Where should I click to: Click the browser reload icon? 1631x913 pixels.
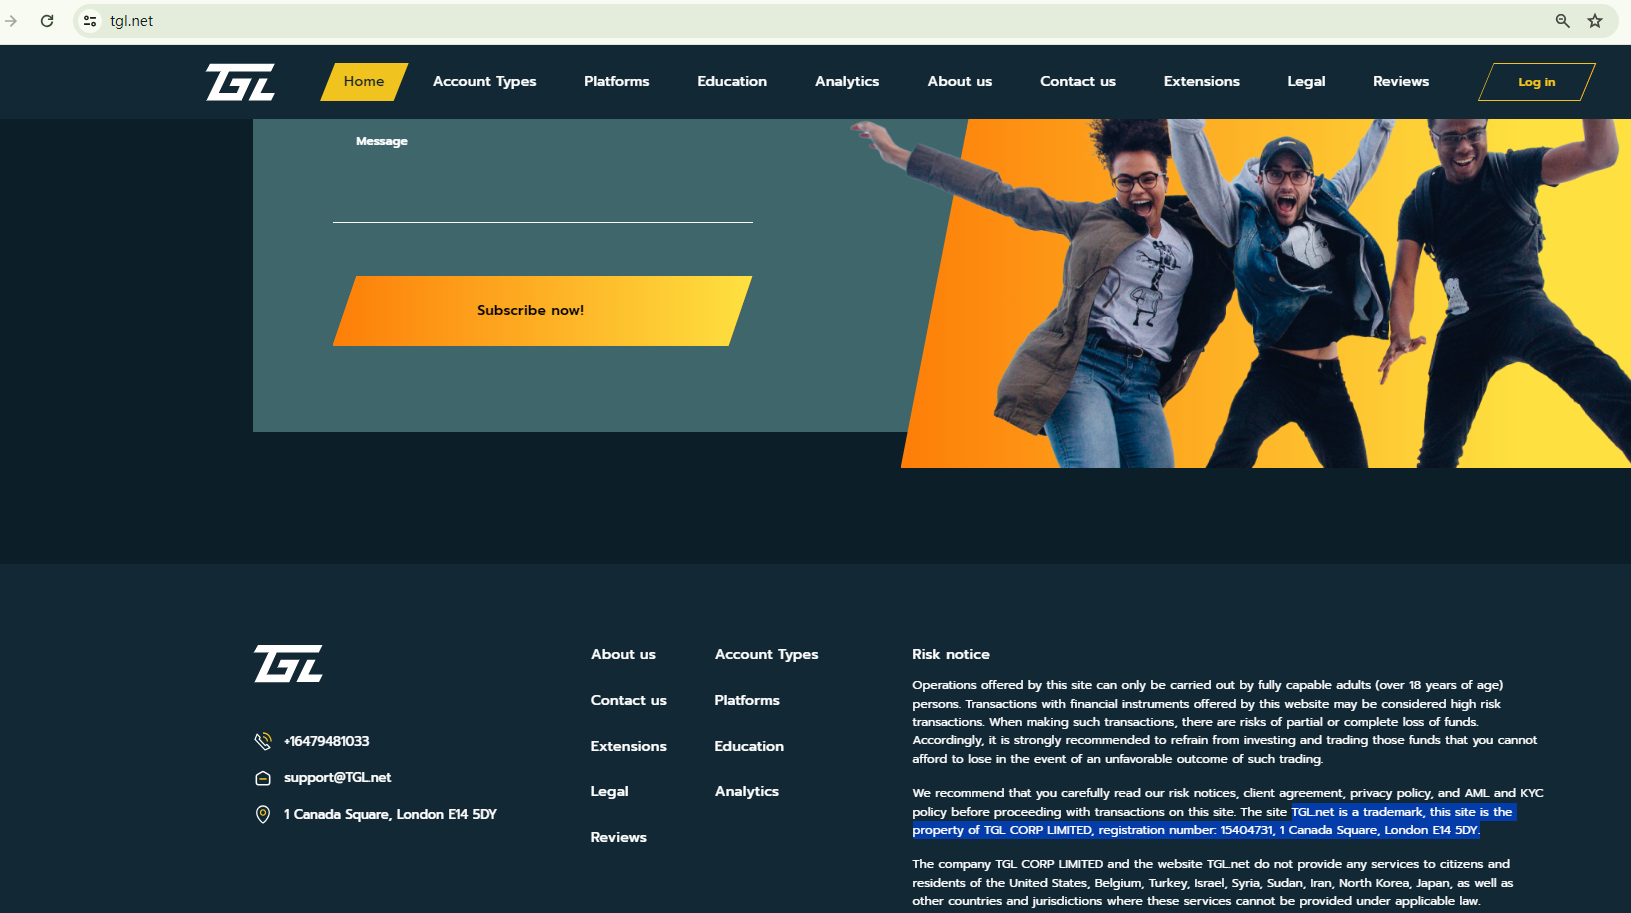coord(47,21)
